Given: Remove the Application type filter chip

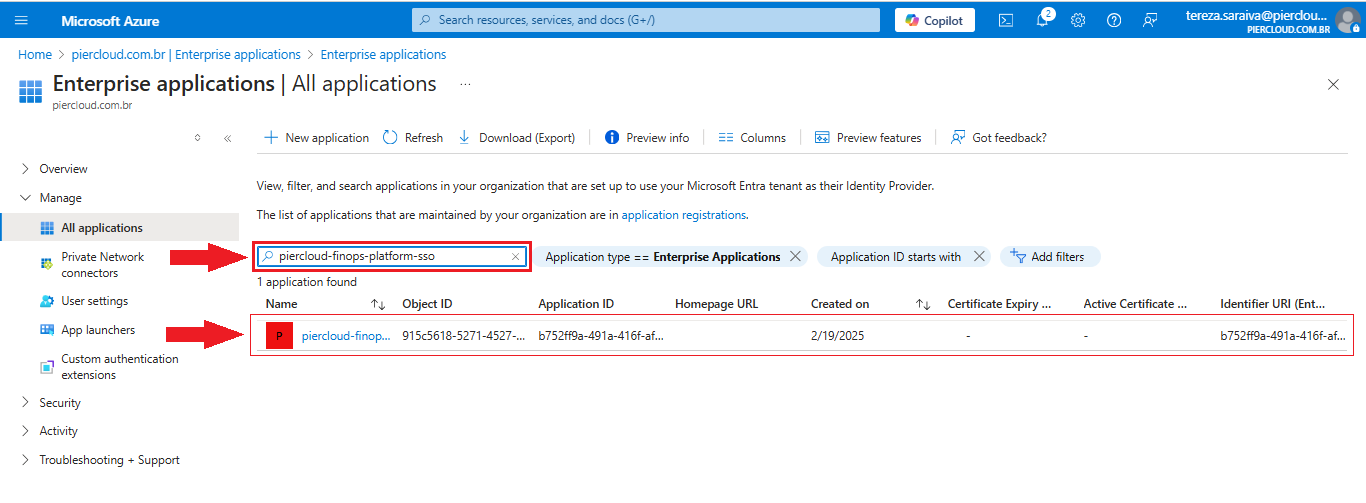Looking at the screenshot, I should pos(795,257).
